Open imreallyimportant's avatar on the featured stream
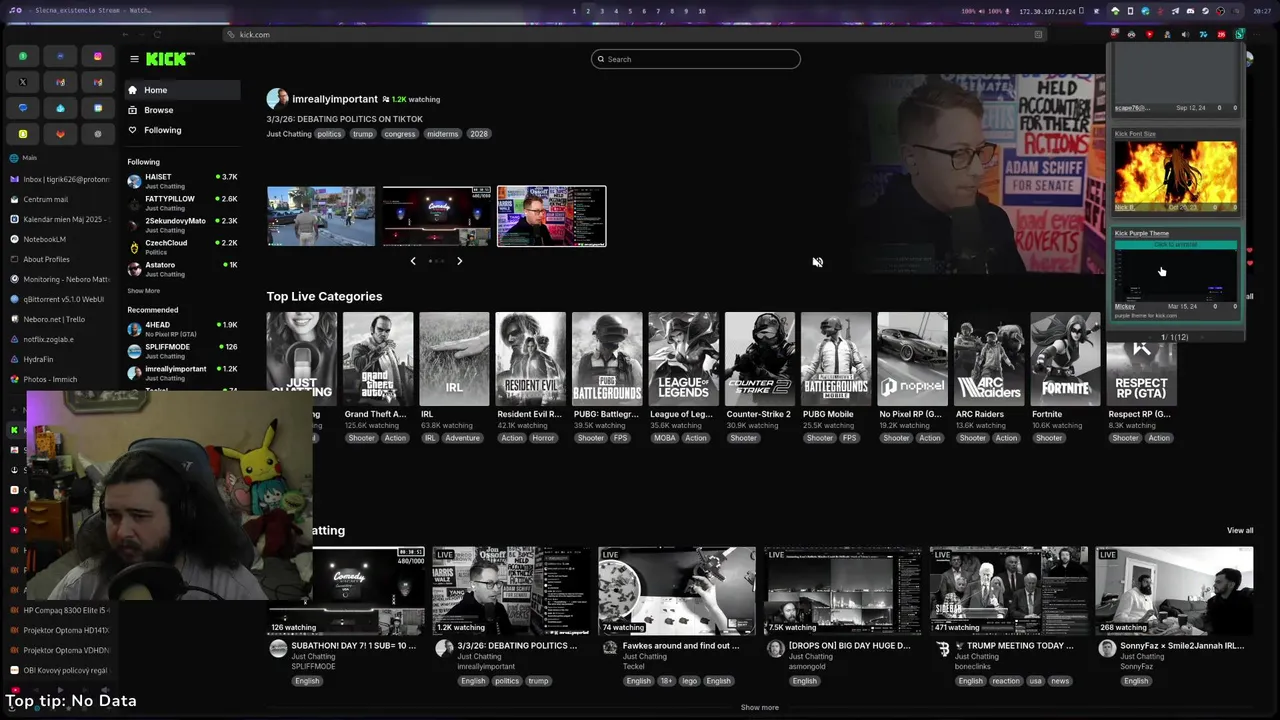 point(277,99)
